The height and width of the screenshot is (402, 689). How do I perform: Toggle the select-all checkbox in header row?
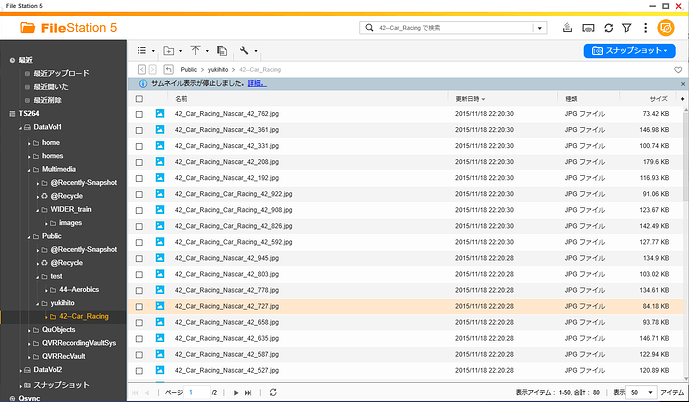tap(139, 99)
